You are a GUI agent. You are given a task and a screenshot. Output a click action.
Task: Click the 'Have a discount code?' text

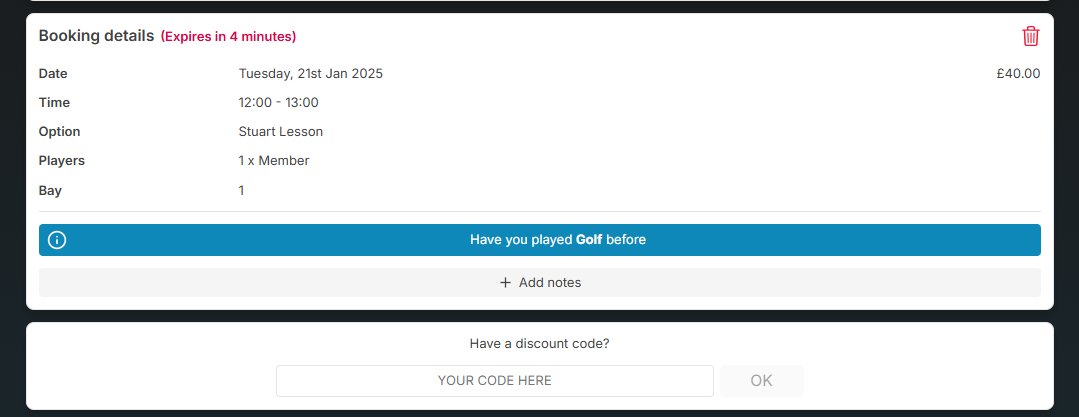539,344
